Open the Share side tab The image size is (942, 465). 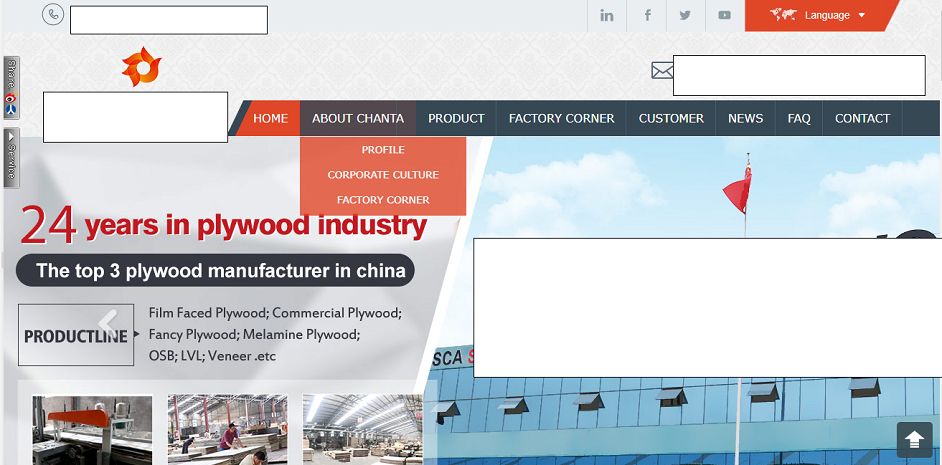coord(11,88)
